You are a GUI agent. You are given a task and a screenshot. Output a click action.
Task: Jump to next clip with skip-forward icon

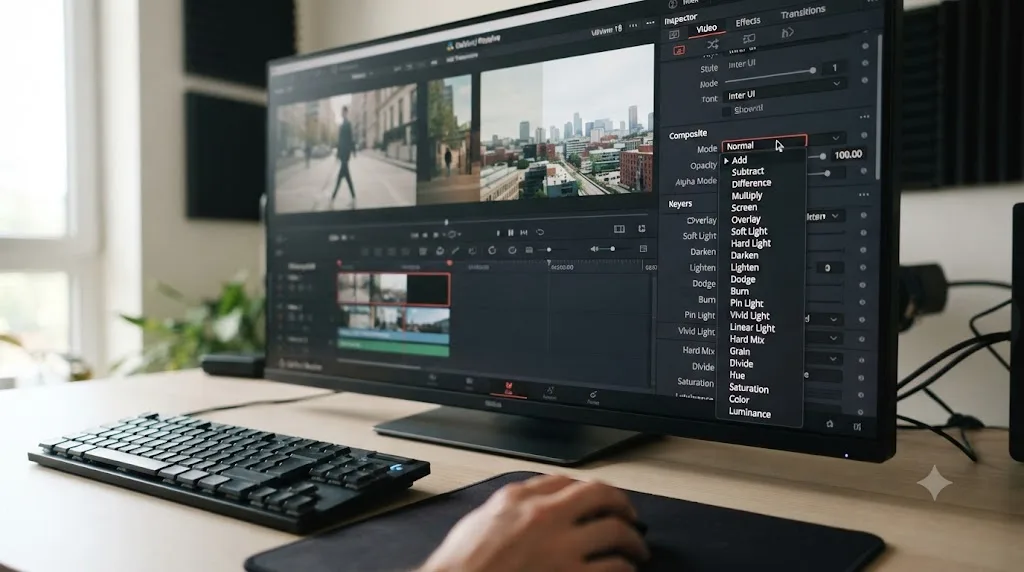(524, 232)
